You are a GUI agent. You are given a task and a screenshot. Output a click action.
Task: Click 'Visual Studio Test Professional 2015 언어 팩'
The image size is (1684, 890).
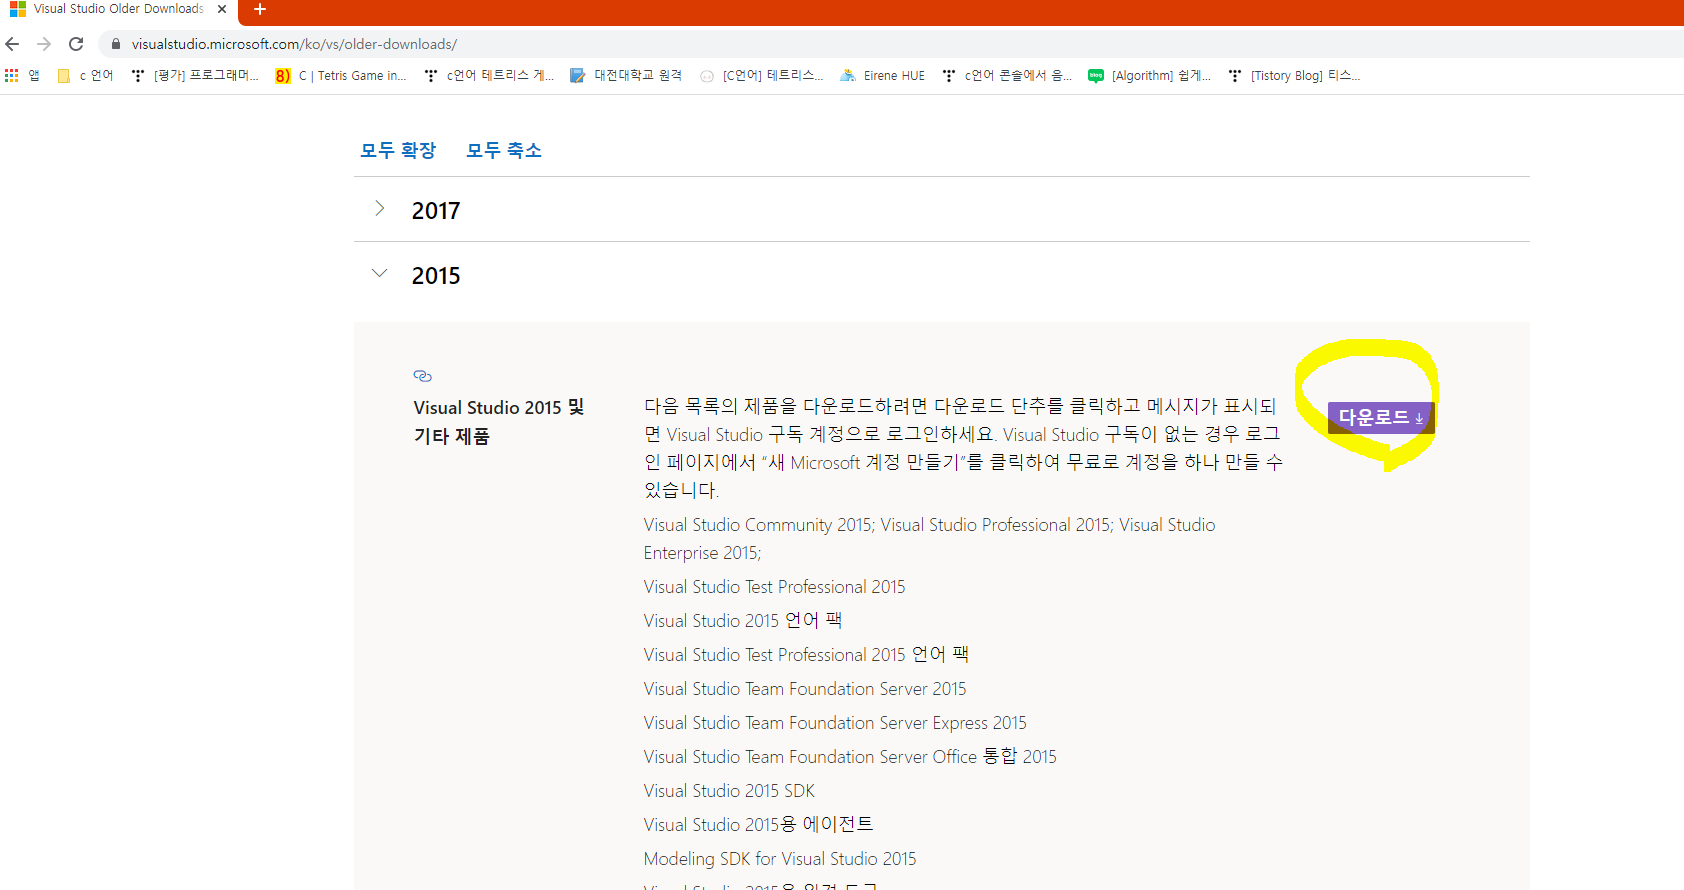806,655
